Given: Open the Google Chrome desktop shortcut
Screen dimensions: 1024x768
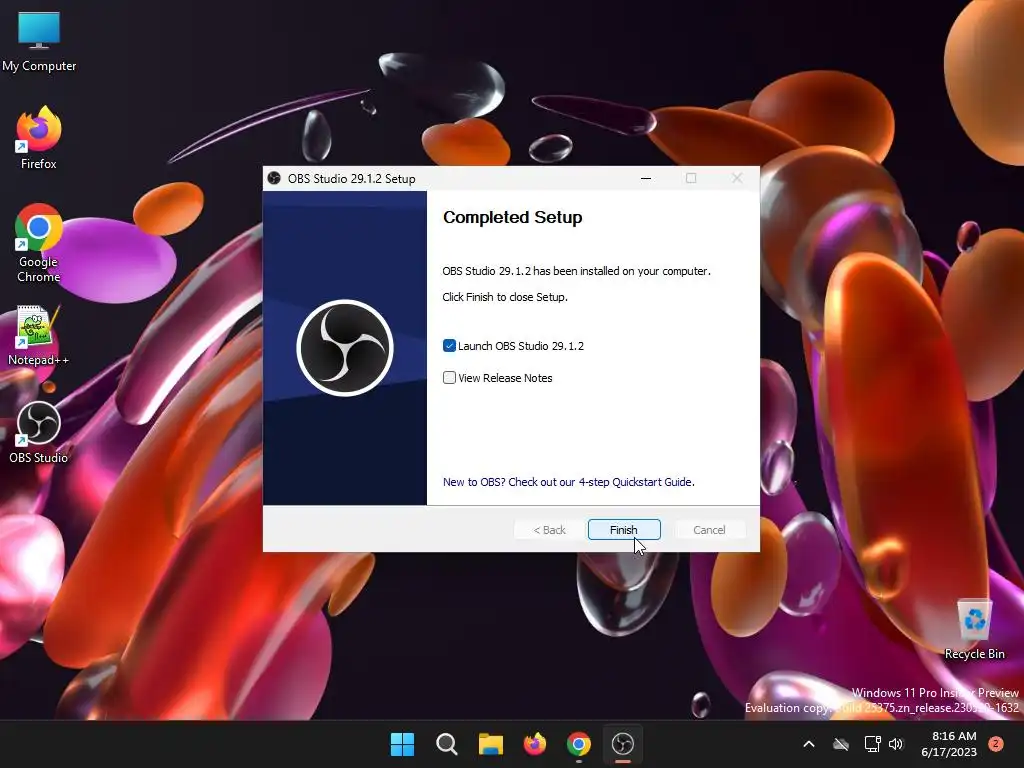Looking at the screenshot, I should 39,243.
